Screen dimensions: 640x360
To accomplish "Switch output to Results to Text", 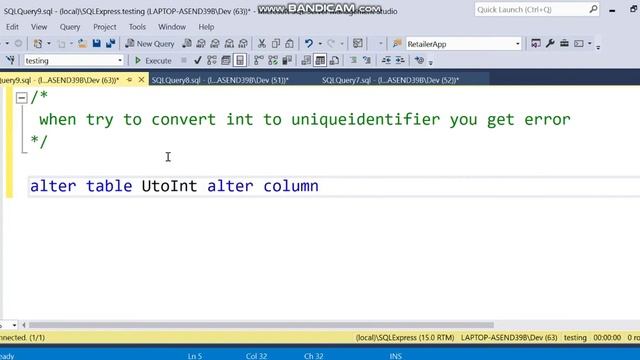I will click(x=306, y=60).
